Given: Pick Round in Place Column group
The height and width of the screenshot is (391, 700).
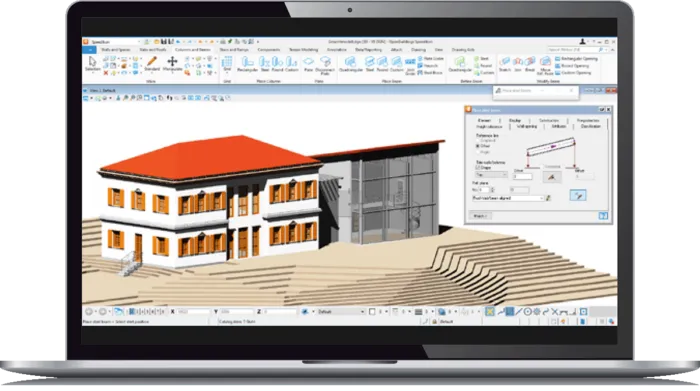Looking at the screenshot, I should (x=277, y=63).
